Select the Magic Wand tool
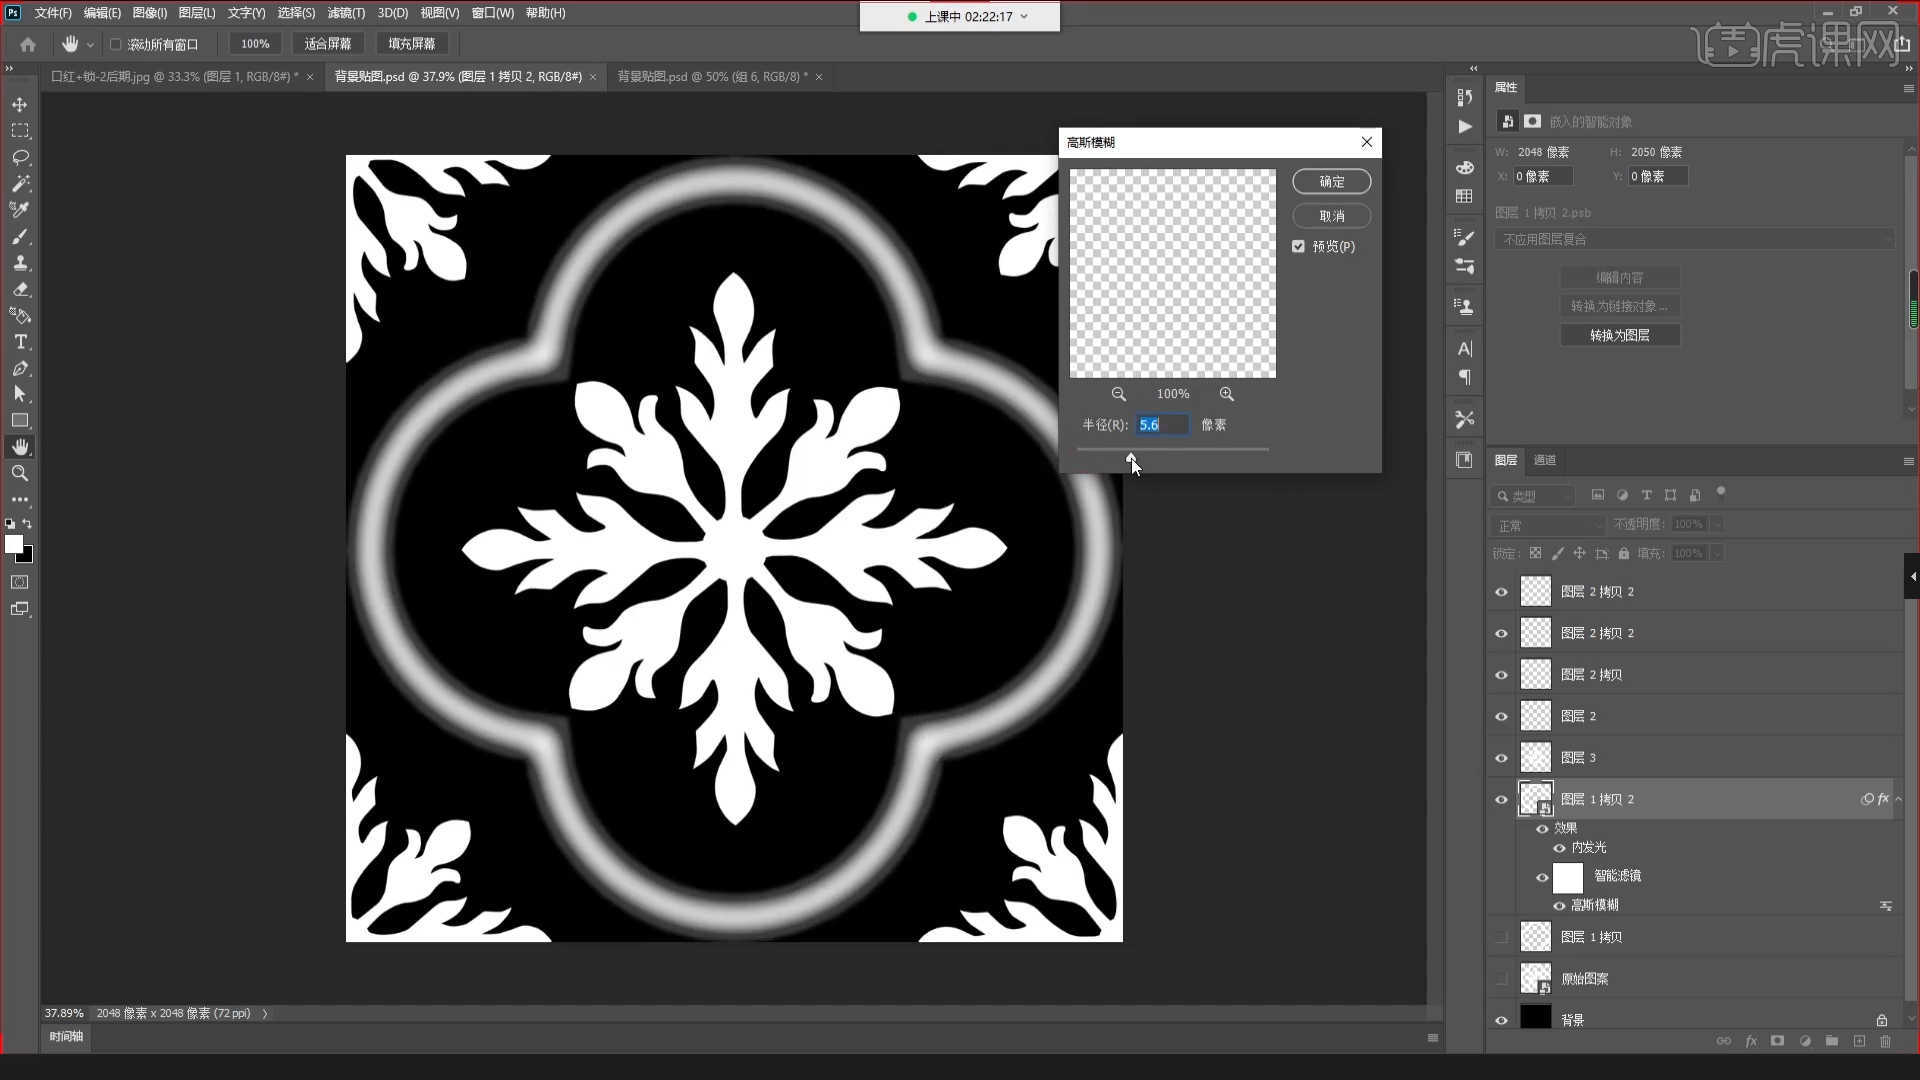 (x=20, y=183)
